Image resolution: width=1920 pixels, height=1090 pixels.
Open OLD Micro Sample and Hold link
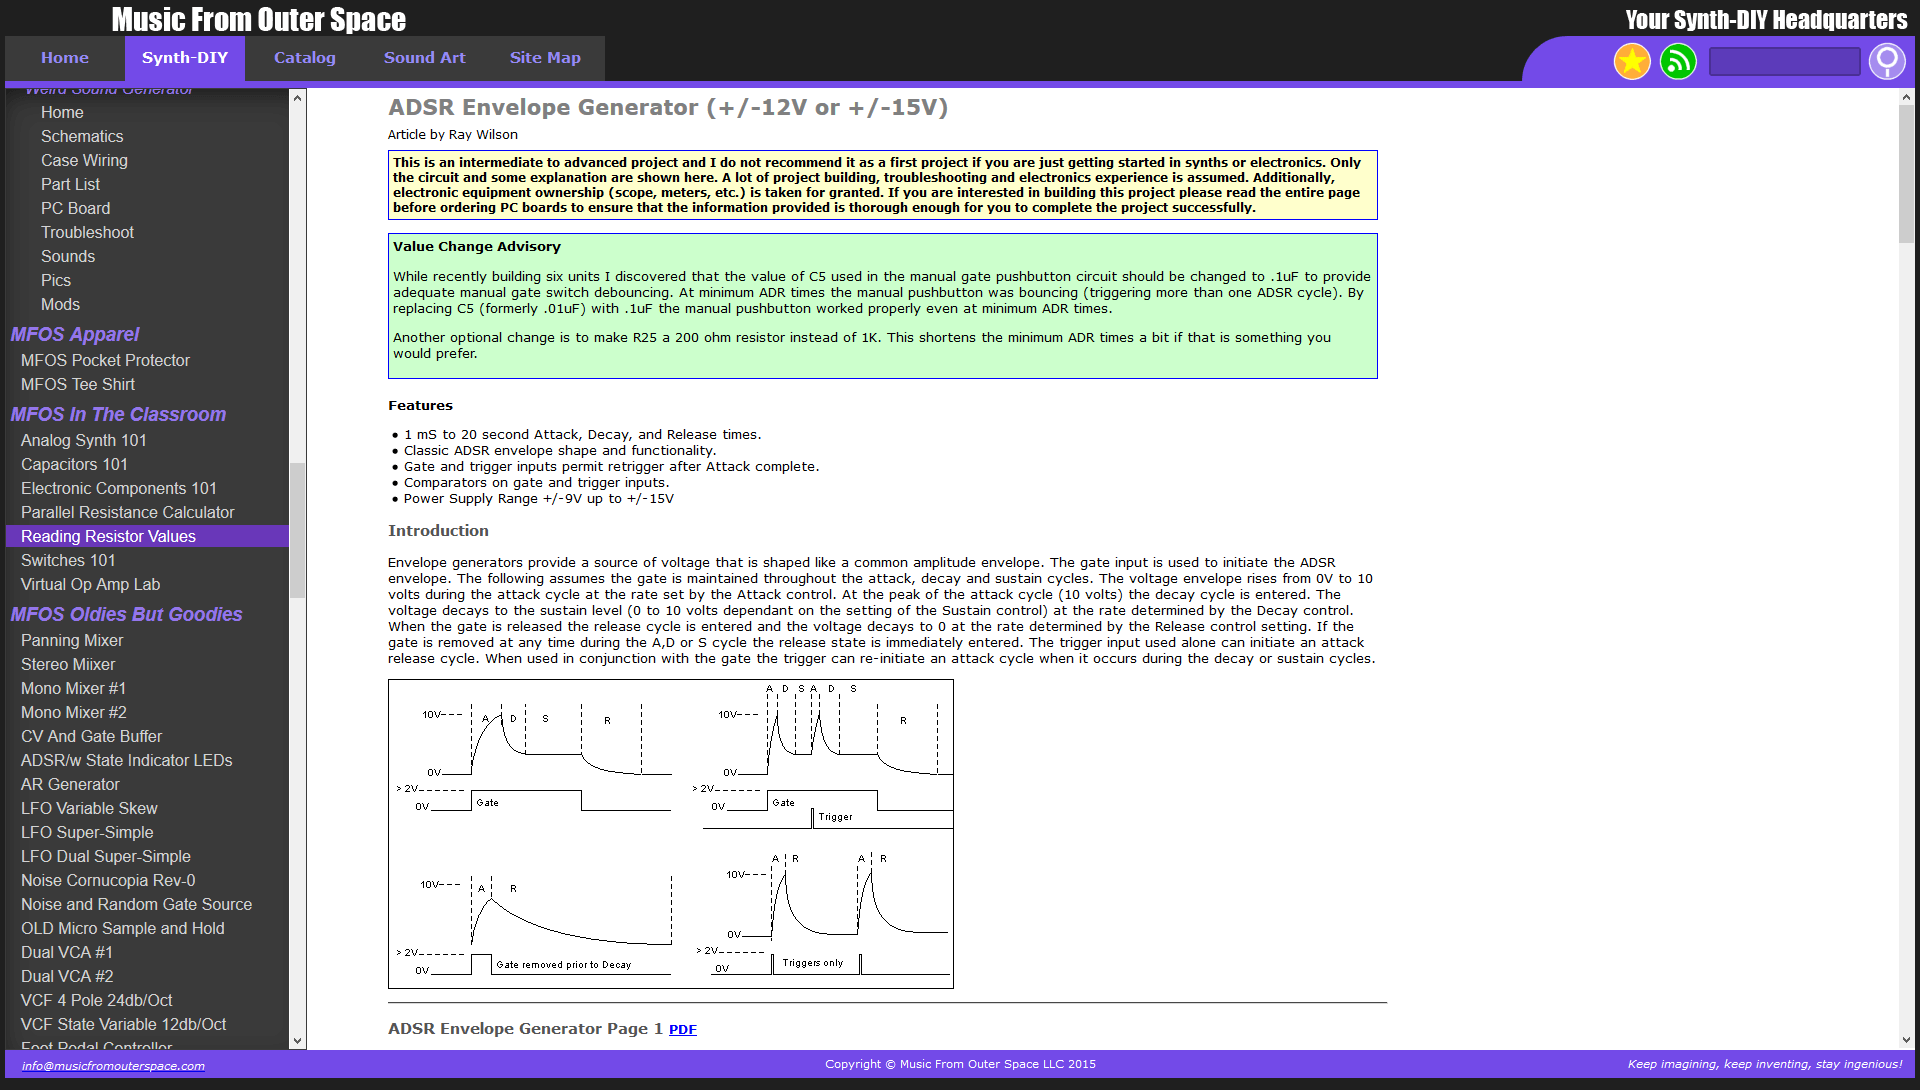point(123,928)
